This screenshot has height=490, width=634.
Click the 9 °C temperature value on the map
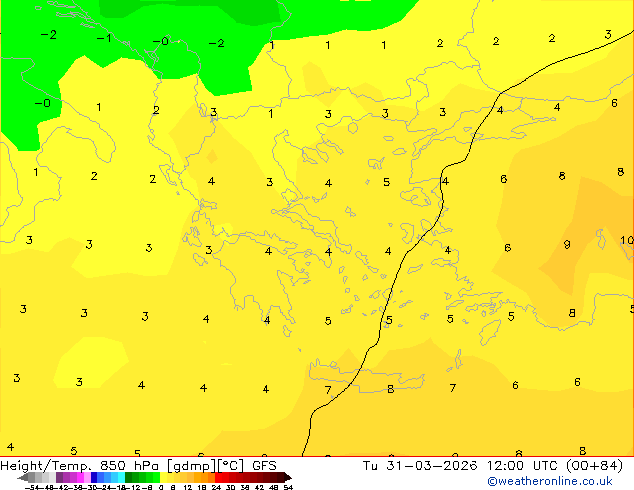[567, 244]
